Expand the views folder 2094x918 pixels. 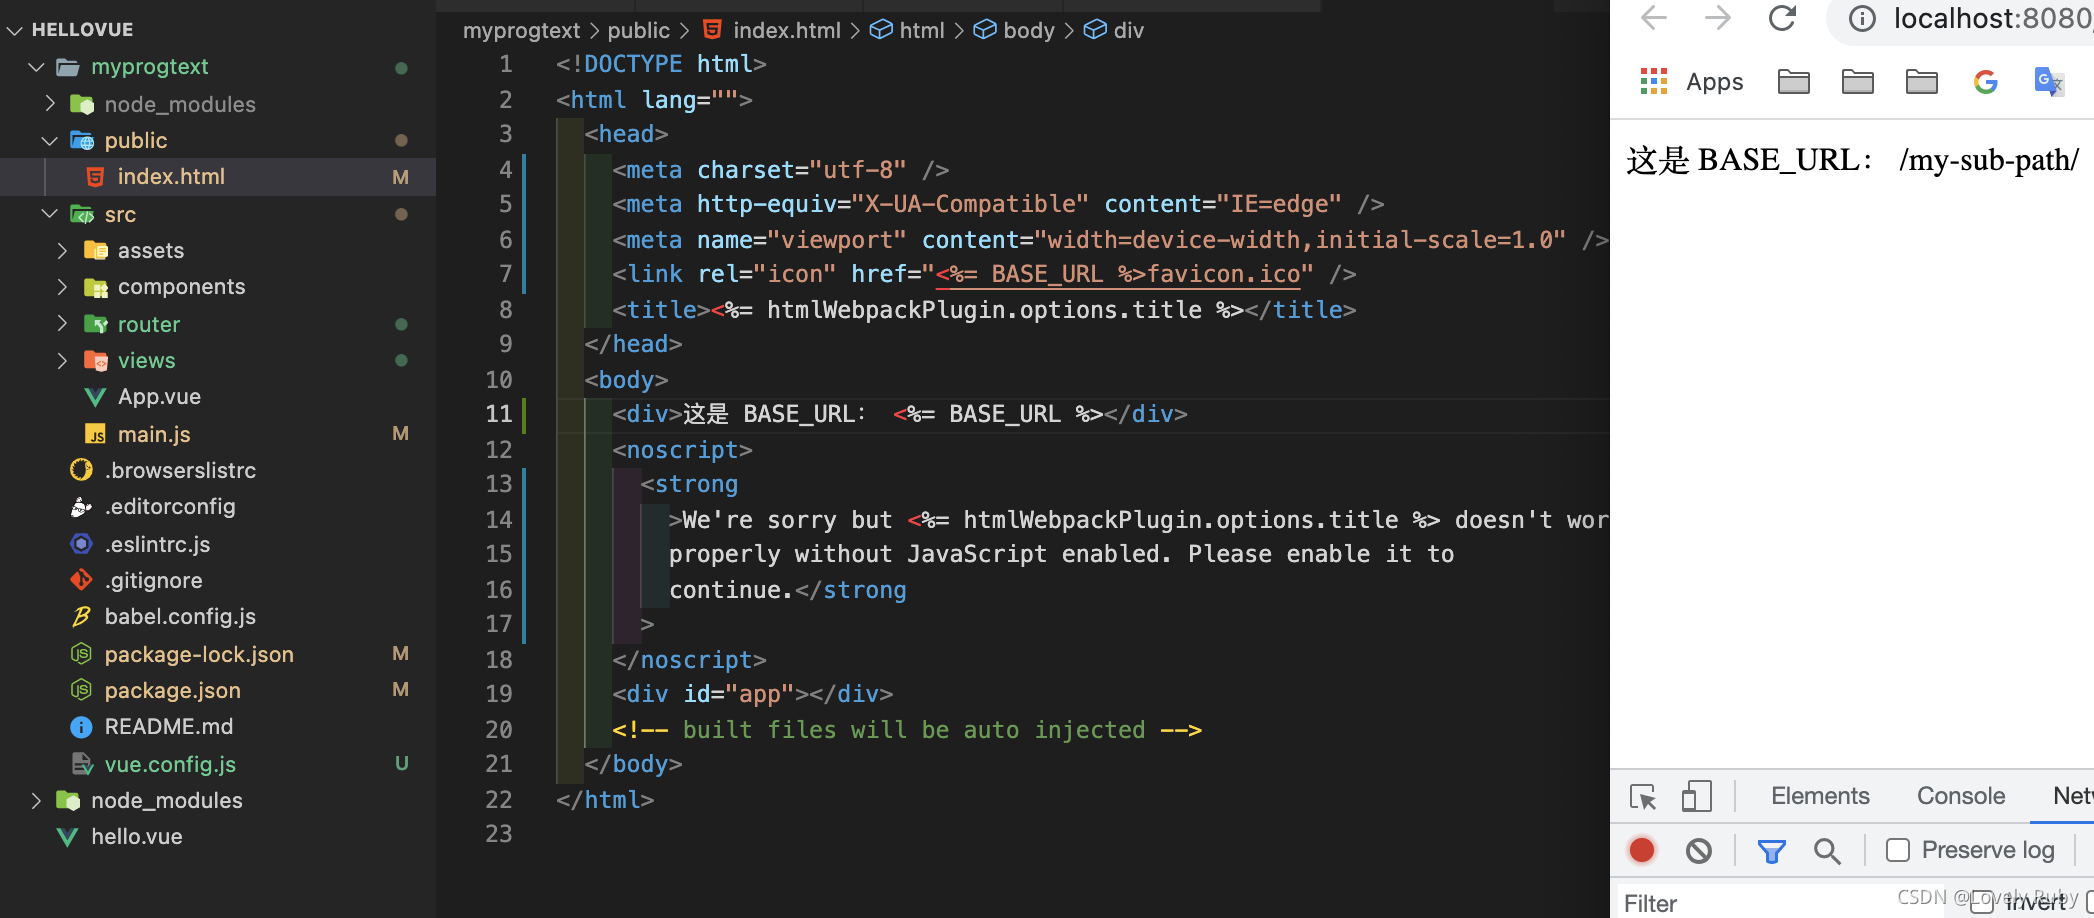pyautogui.click(x=63, y=360)
